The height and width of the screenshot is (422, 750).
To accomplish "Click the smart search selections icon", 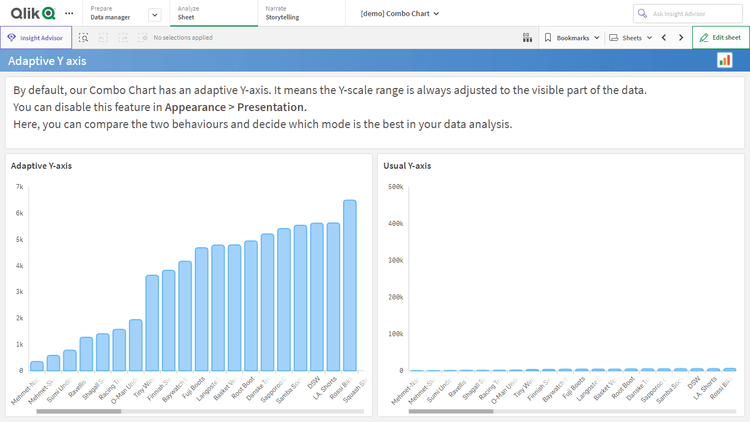I will coord(84,37).
